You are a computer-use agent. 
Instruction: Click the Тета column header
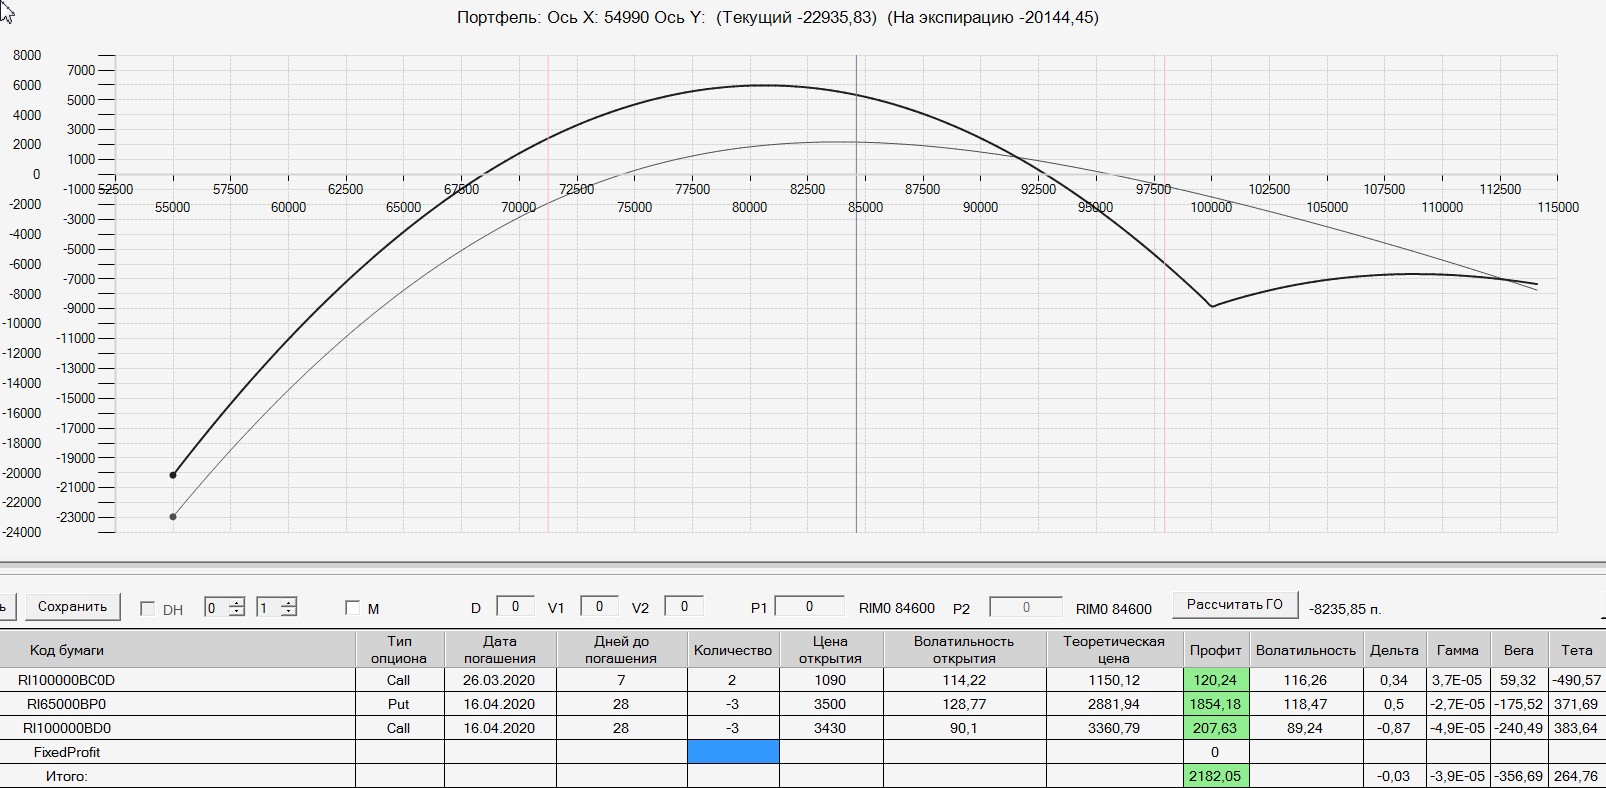point(1576,650)
